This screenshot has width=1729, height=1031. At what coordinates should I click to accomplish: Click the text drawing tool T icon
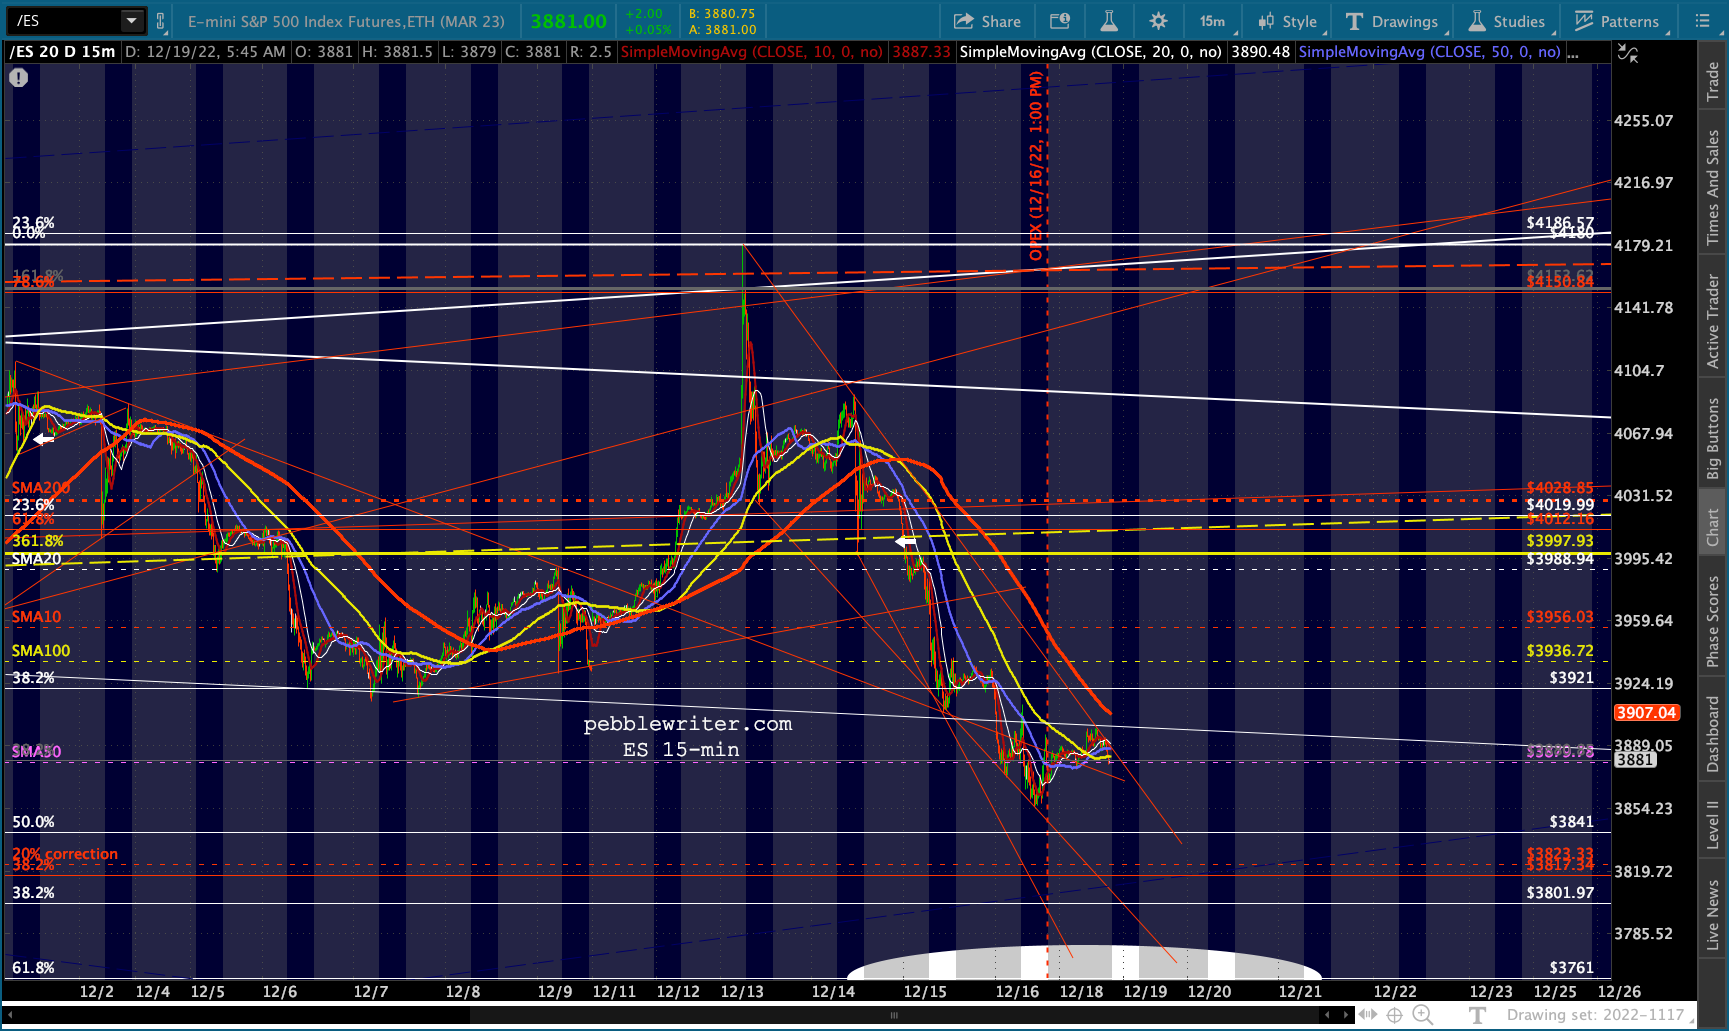pyautogui.click(x=1478, y=1015)
